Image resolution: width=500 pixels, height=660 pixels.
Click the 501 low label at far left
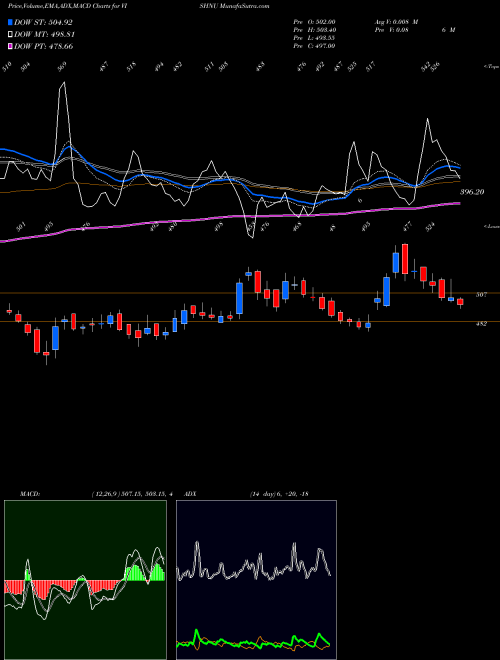(21, 228)
